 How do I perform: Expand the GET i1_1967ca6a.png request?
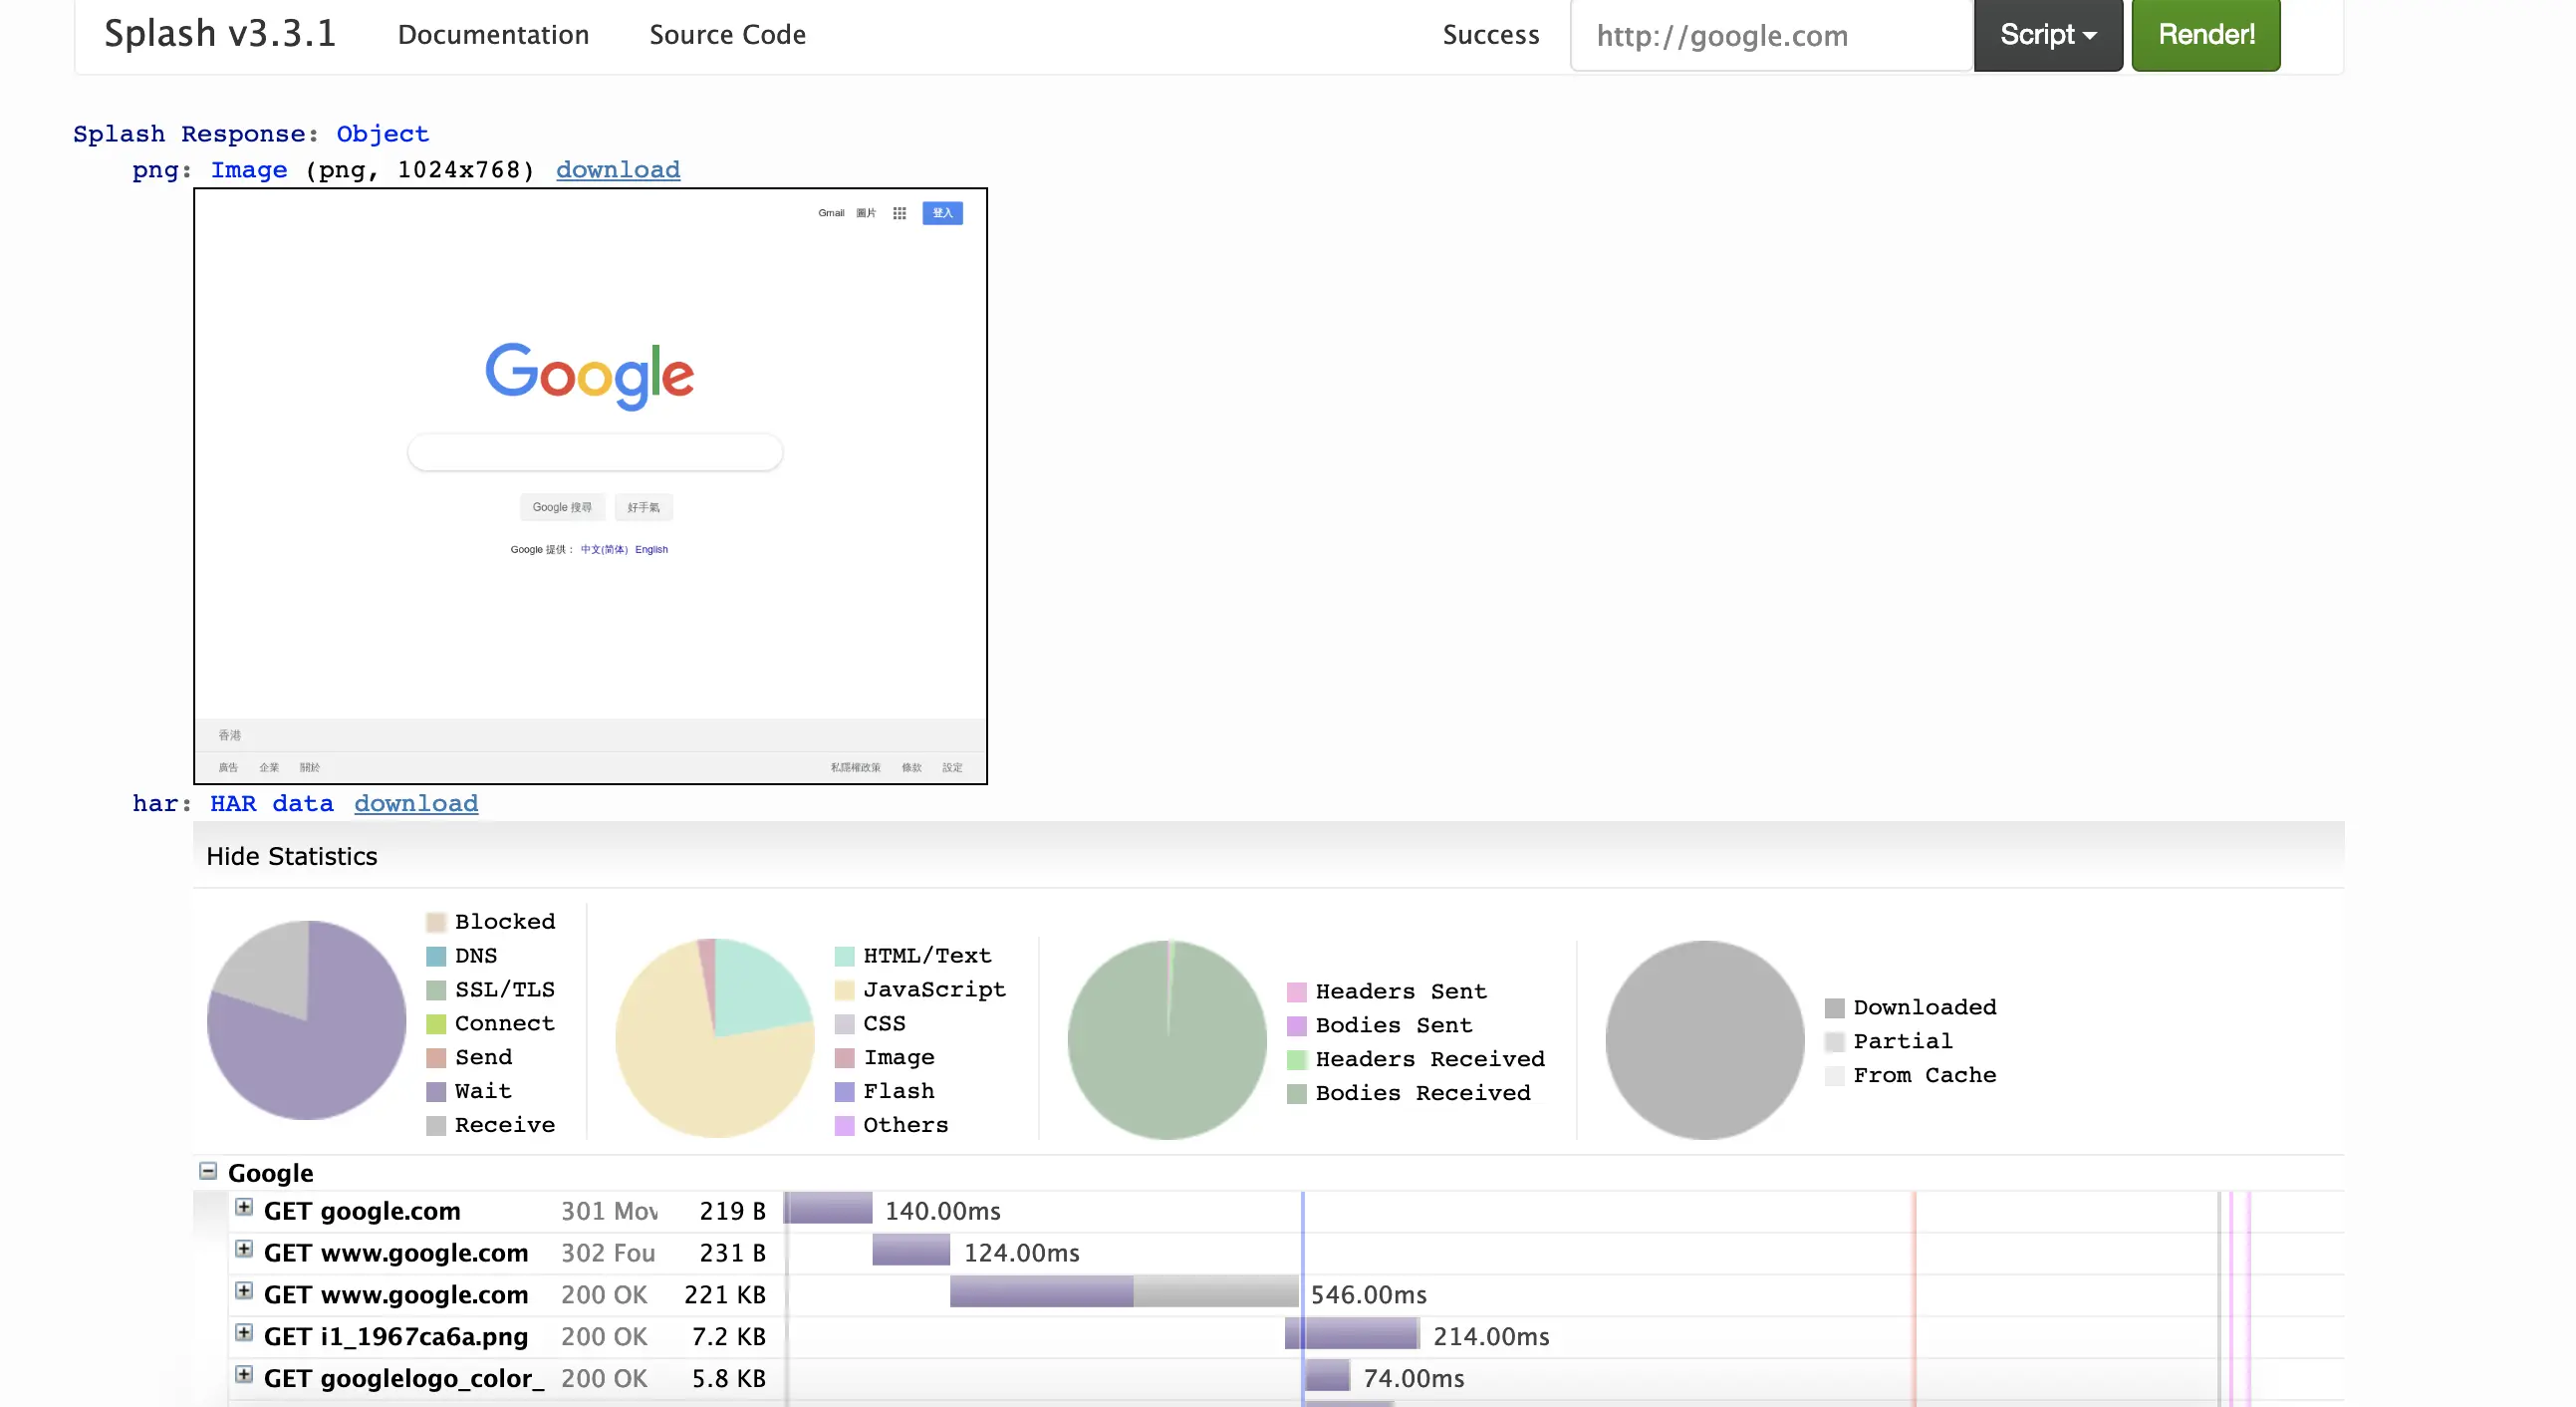[x=243, y=1333]
